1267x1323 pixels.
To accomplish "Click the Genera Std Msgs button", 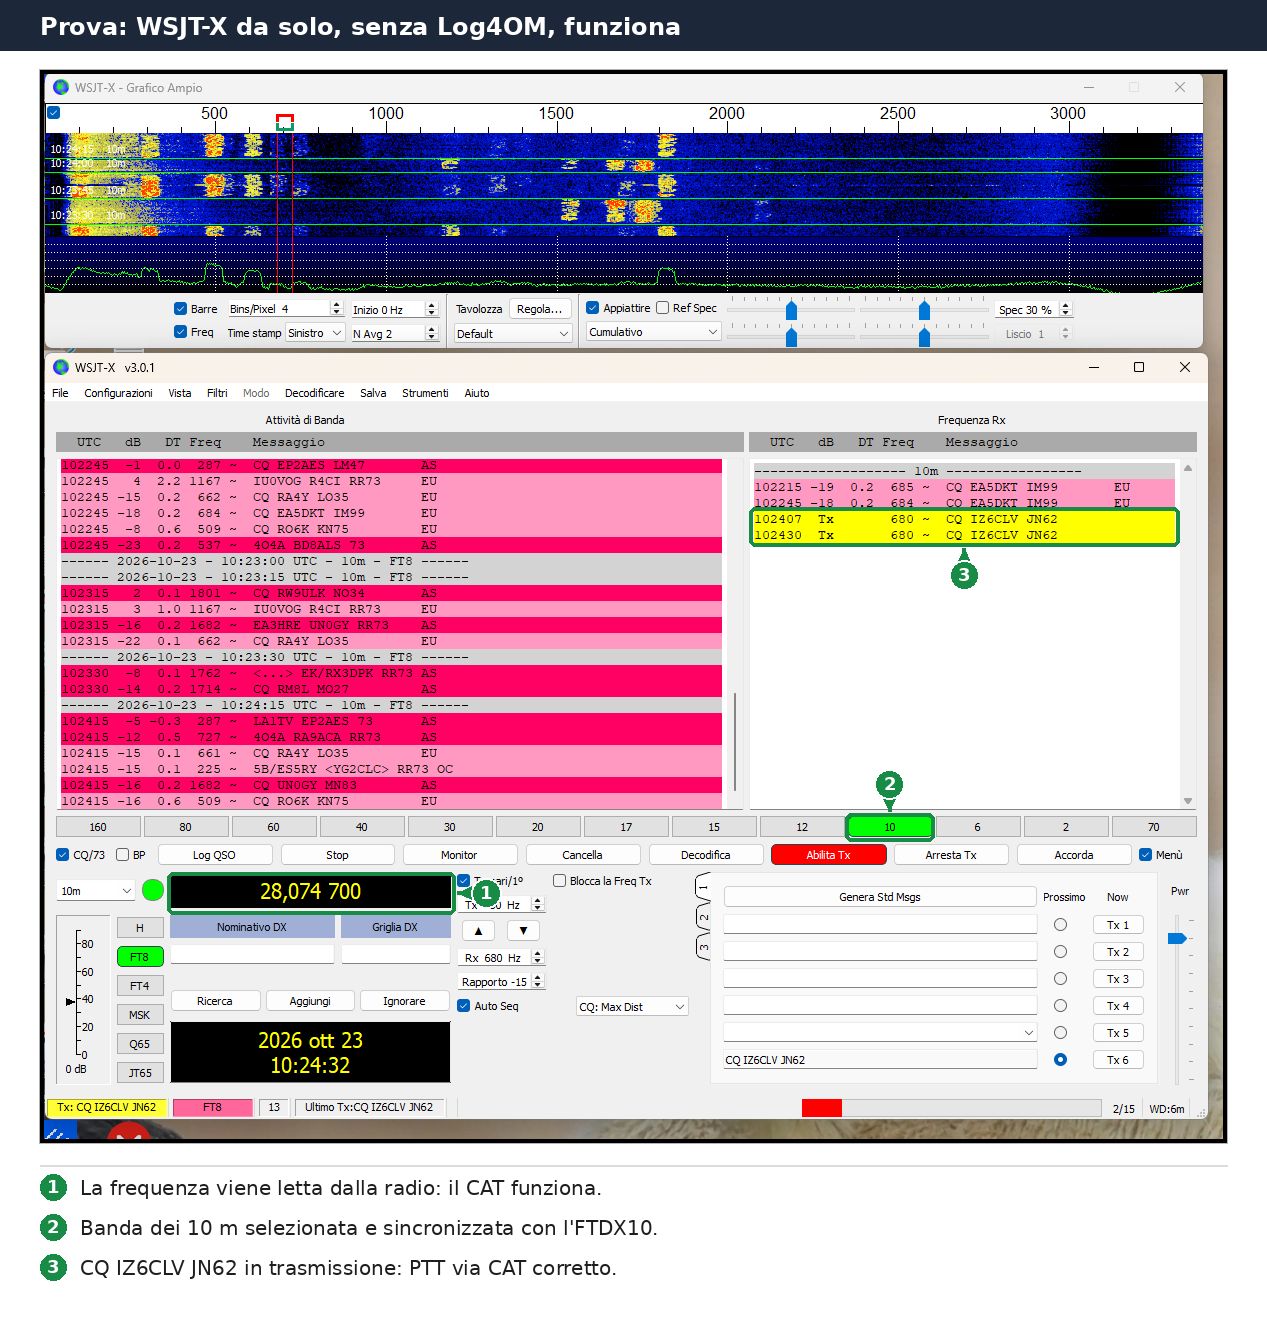I will pyautogui.click(x=880, y=897).
